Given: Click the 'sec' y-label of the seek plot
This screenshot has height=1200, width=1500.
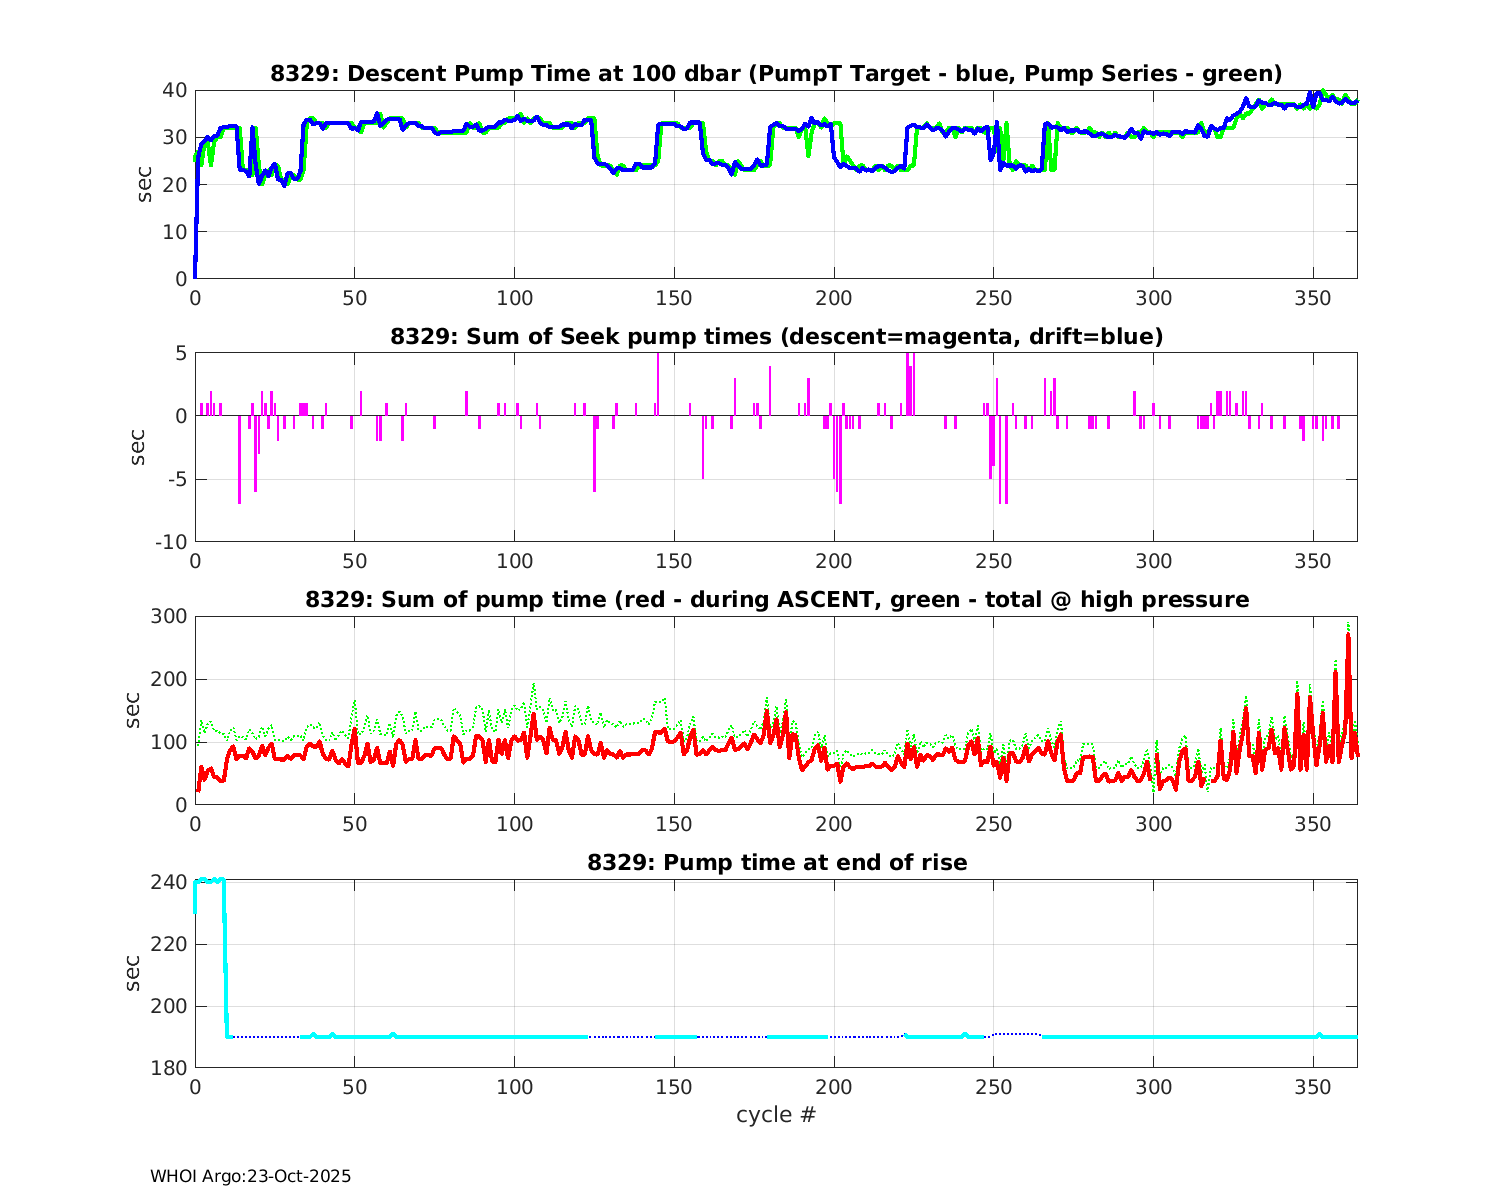Looking at the screenshot, I should point(138,447).
